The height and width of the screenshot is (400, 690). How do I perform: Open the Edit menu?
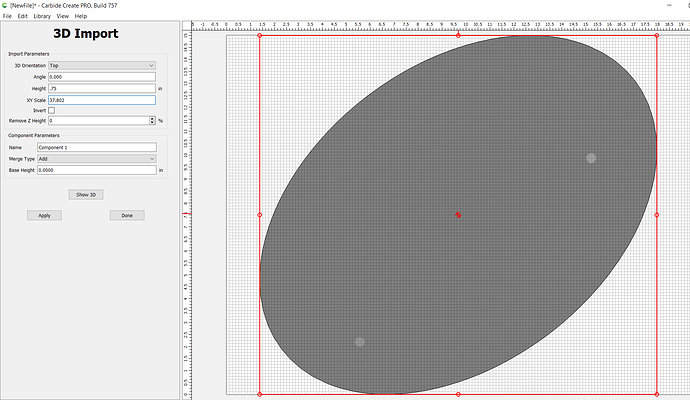click(x=22, y=16)
